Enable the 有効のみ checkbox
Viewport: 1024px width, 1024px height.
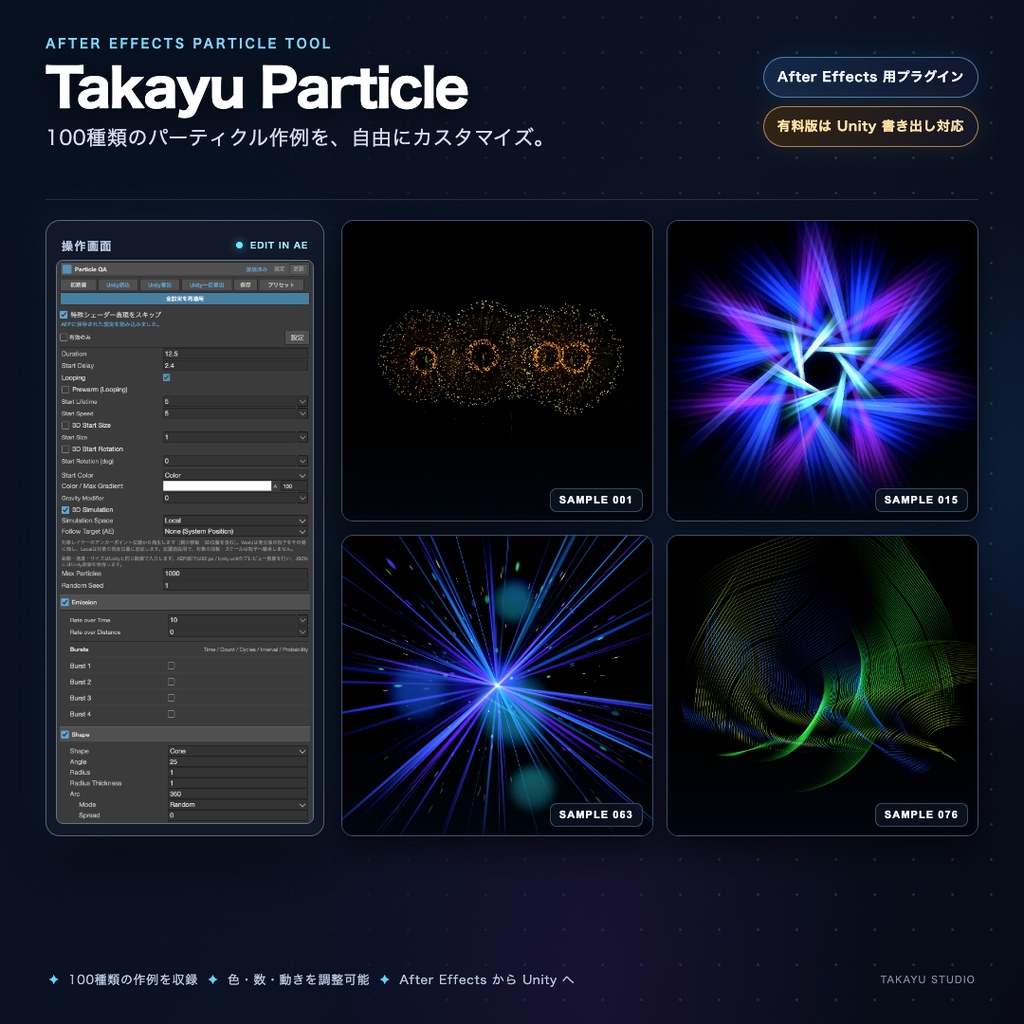(x=64, y=338)
